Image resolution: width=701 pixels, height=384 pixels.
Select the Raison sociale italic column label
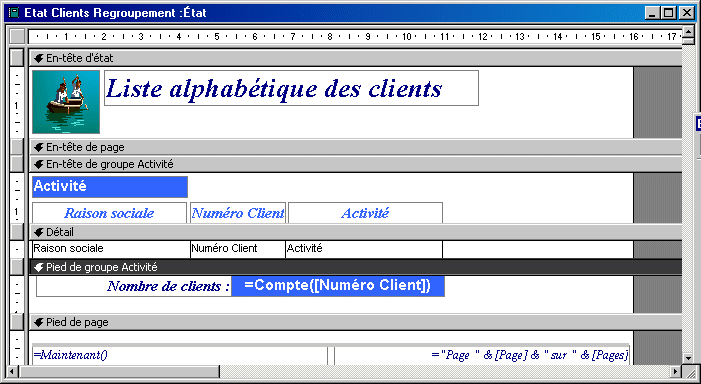pos(110,213)
